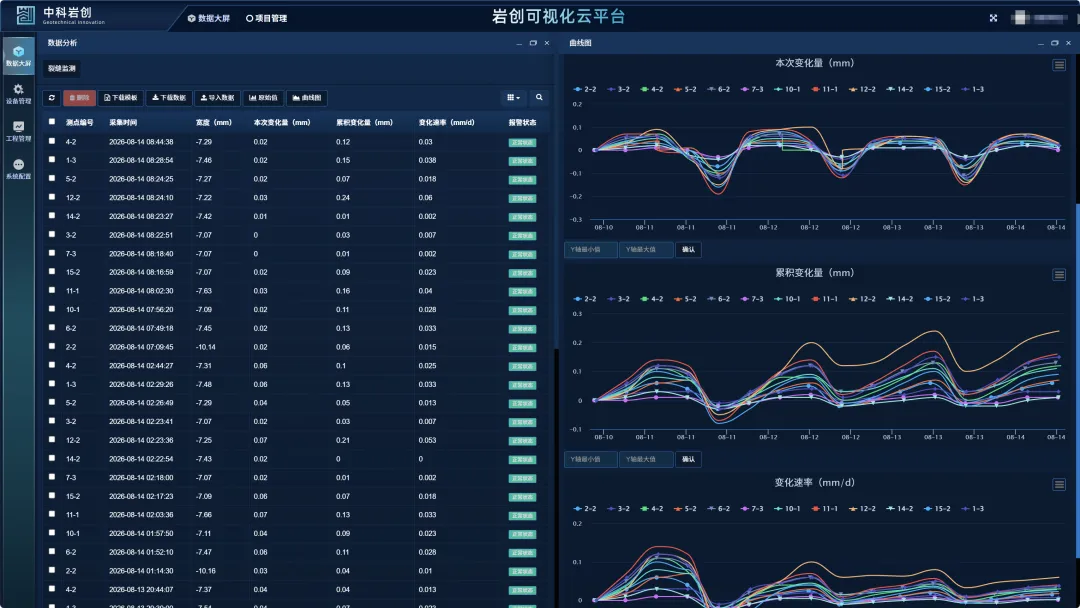Viewport: 1080px width, 608px height.
Task: Click 曲线图 curve chart toolbar button
Action: (307, 98)
